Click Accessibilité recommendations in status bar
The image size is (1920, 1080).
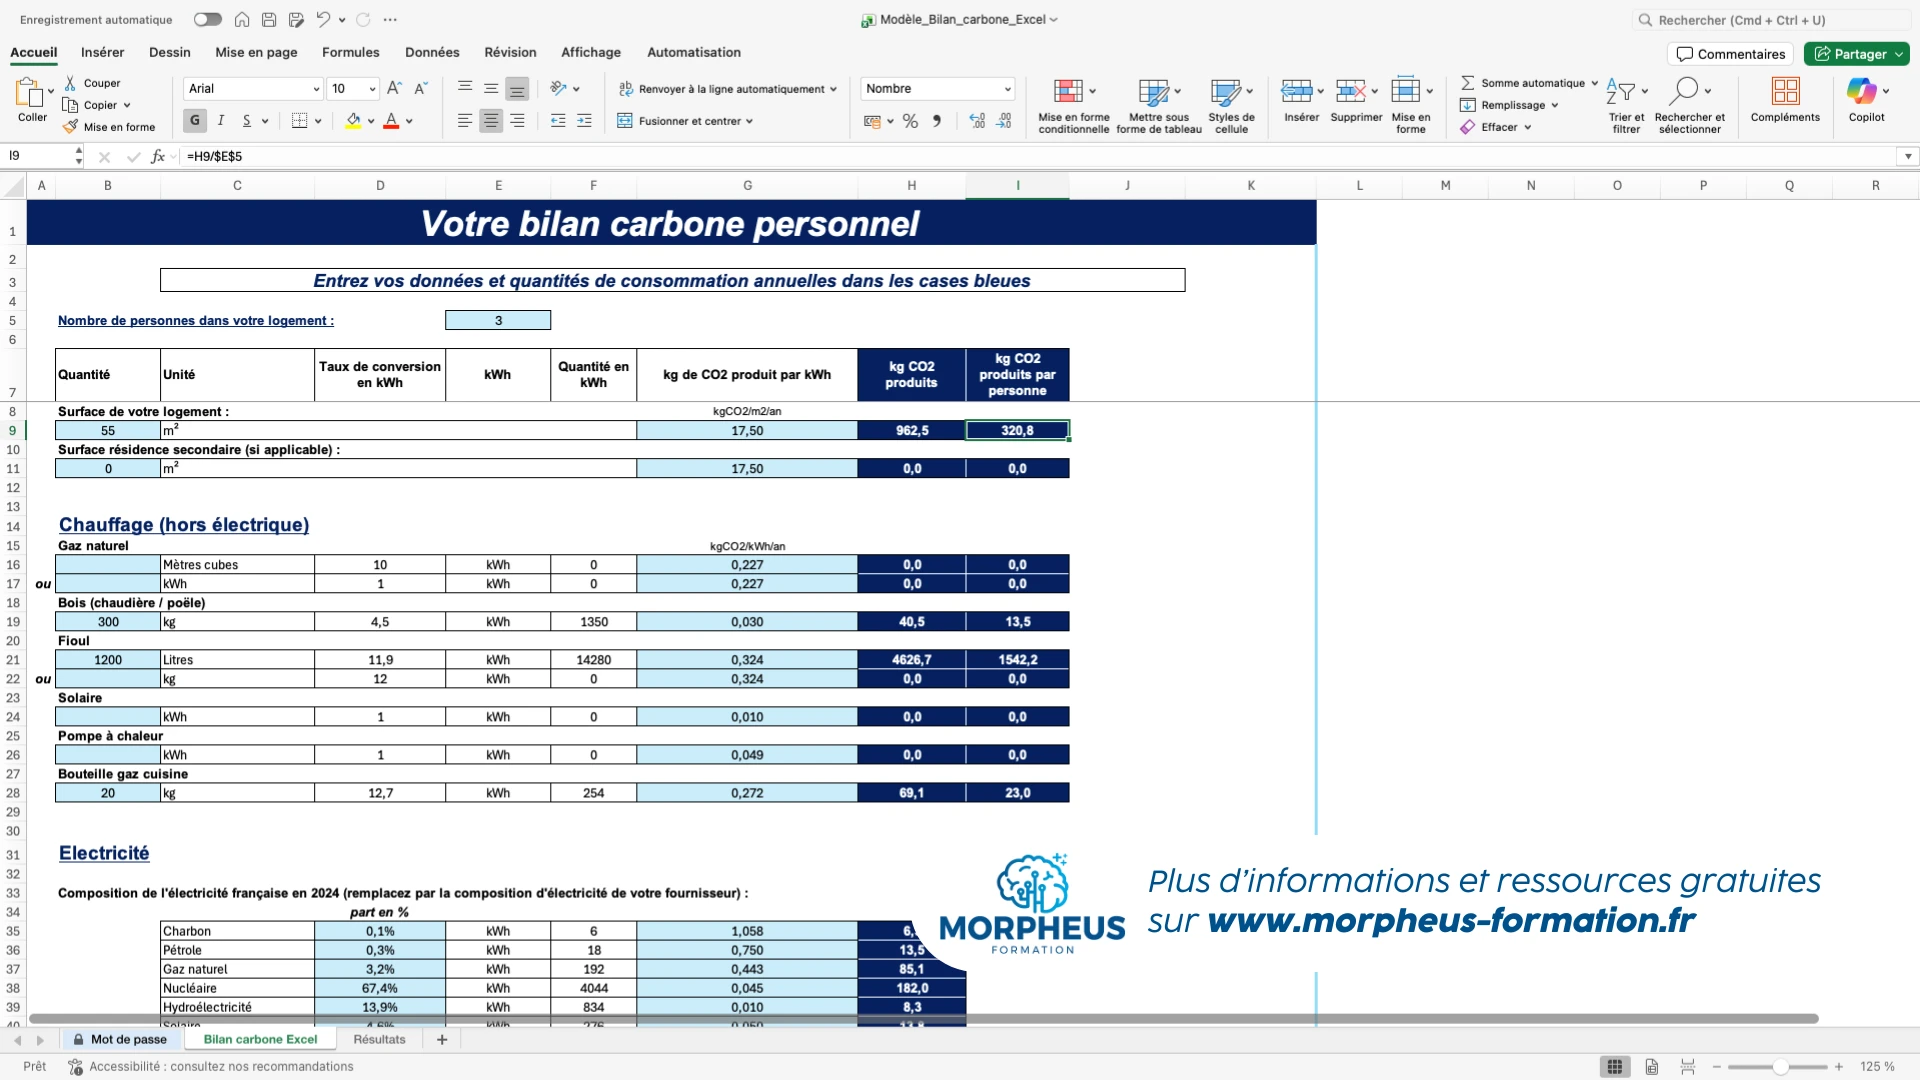pyautogui.click(x=211, y=1067)
